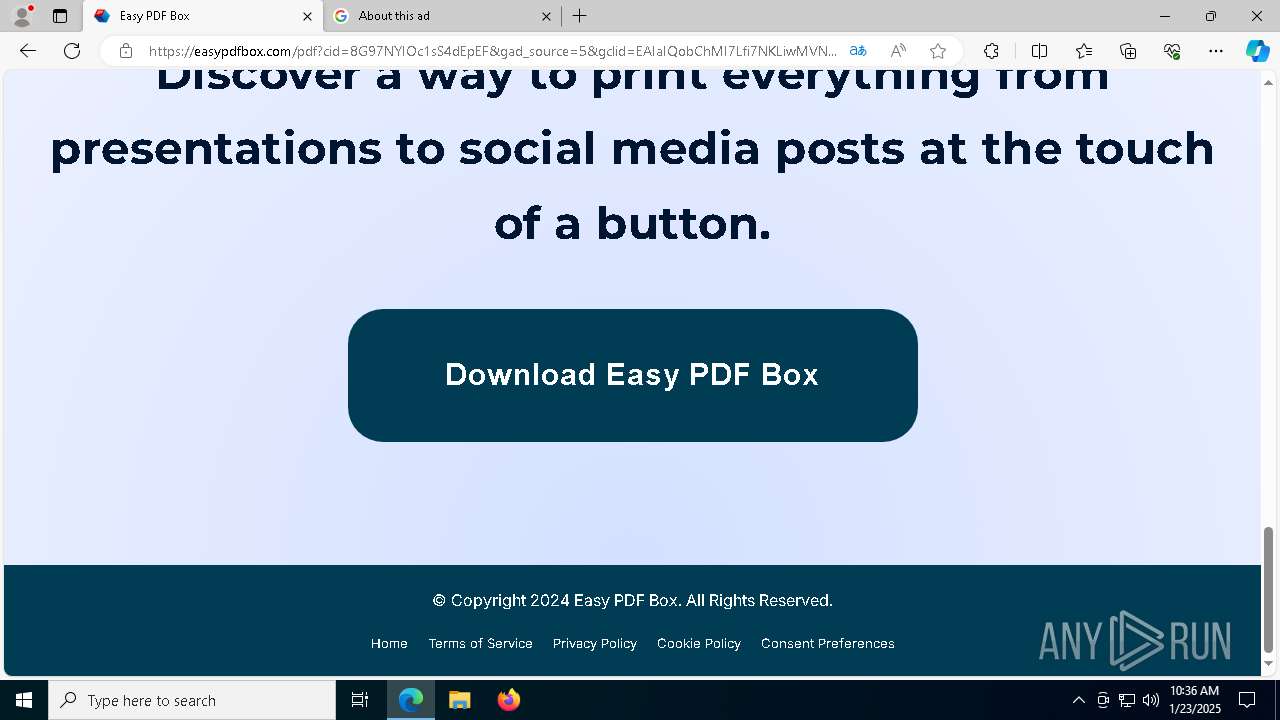
Task: Open the Extensions puzzle icon
Action: point(991,51)
